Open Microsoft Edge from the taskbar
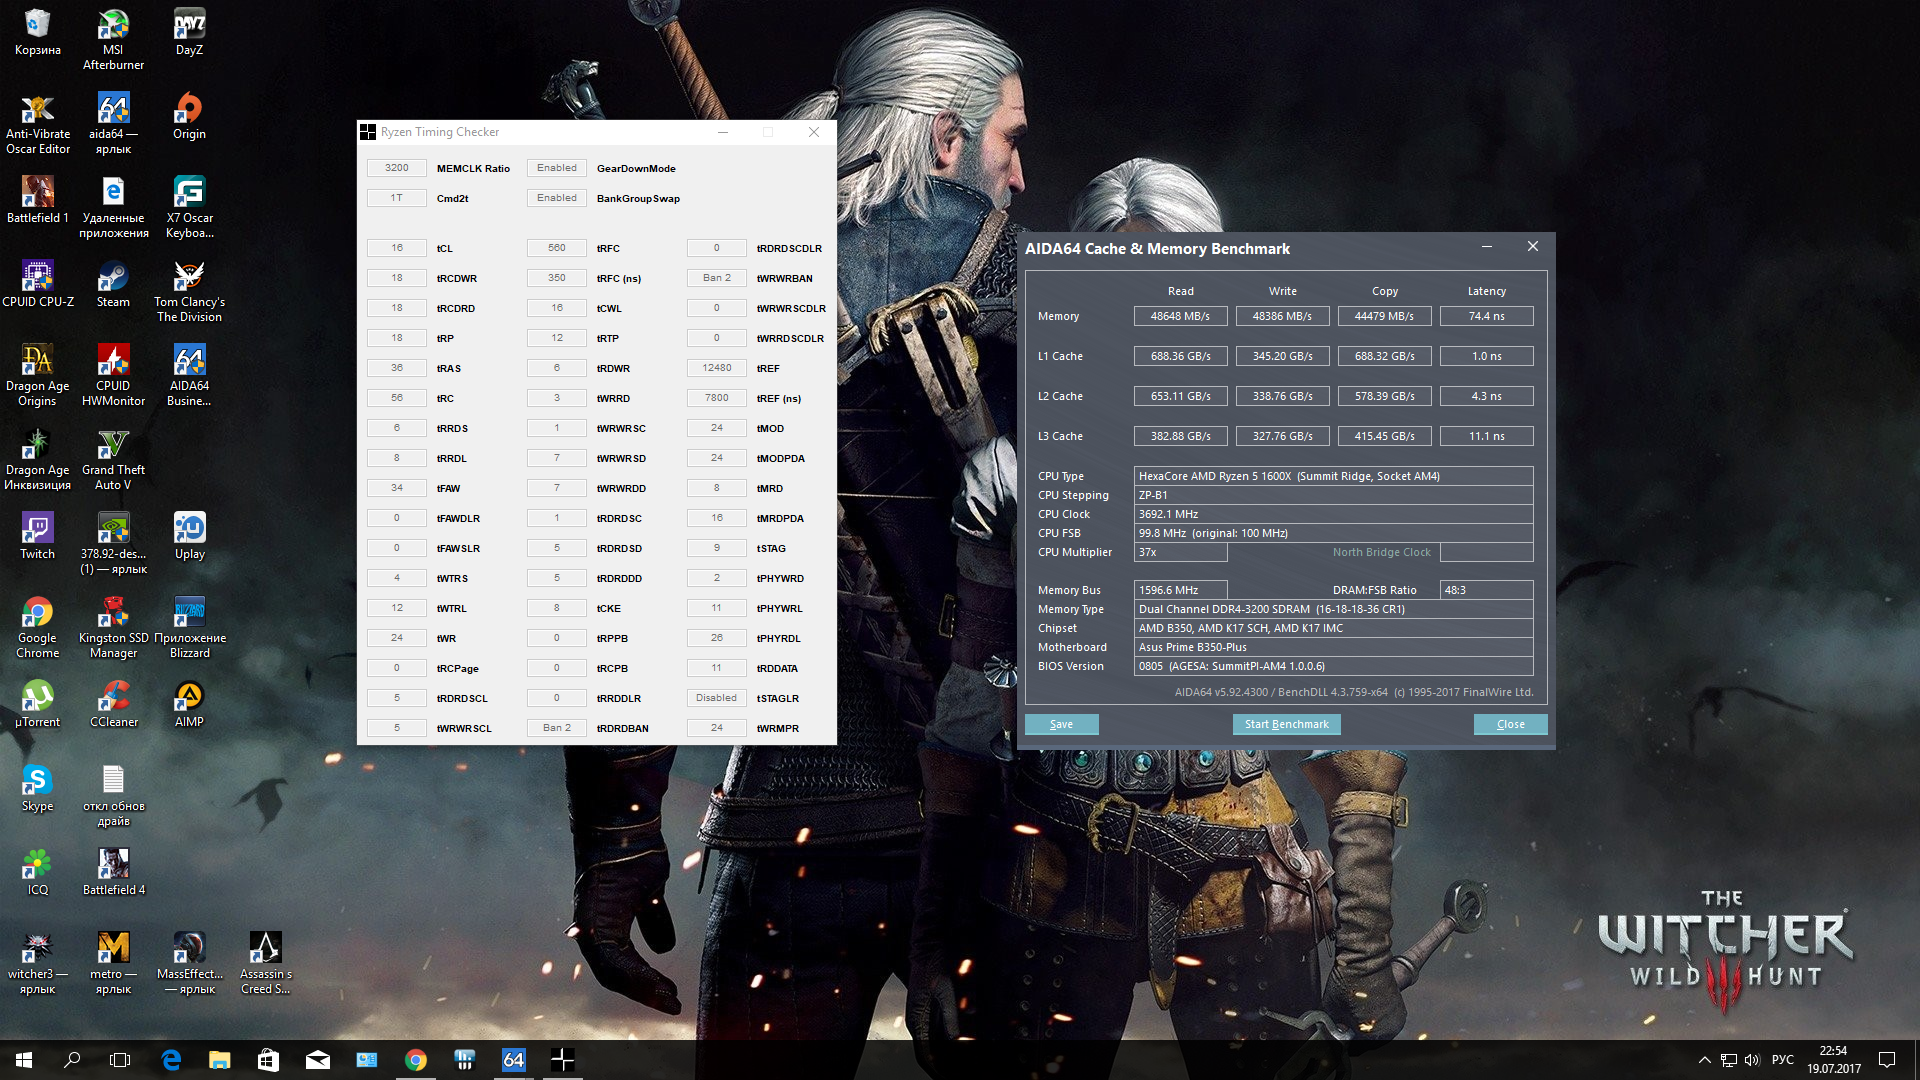1920x1080 pixels. tap(171, 1060)
